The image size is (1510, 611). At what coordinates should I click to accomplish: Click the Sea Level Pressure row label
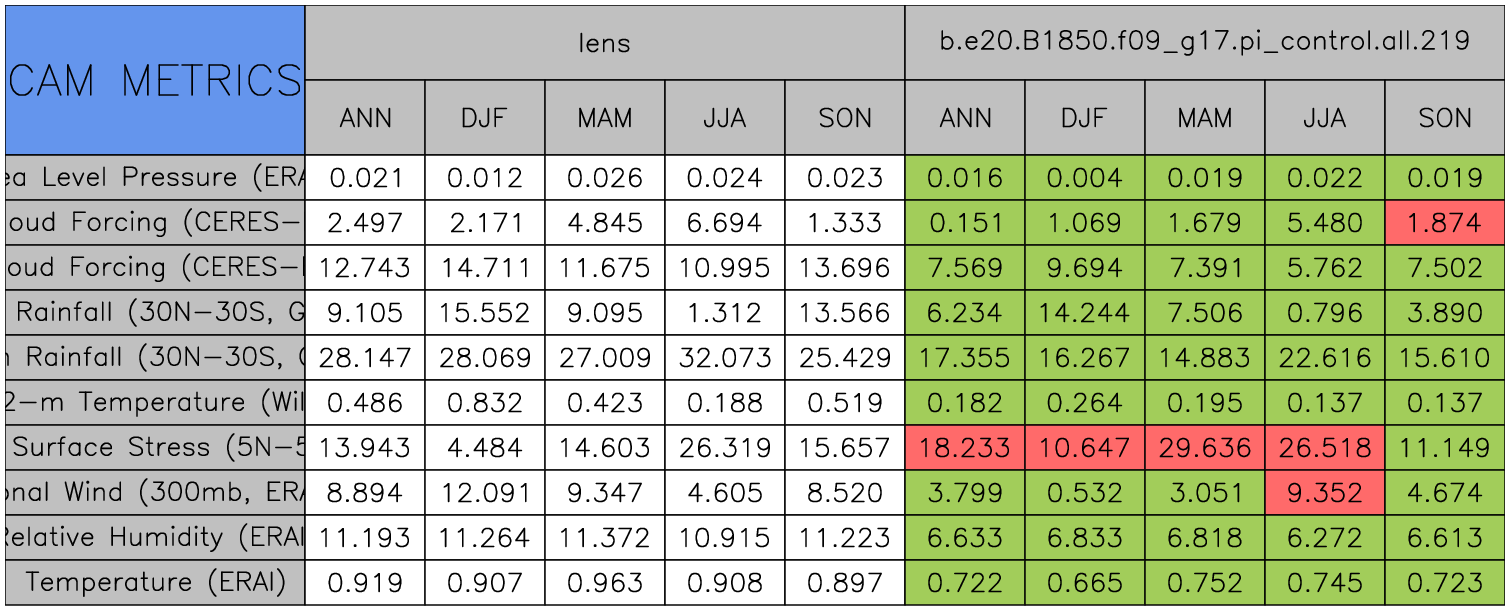pos(155,178)
